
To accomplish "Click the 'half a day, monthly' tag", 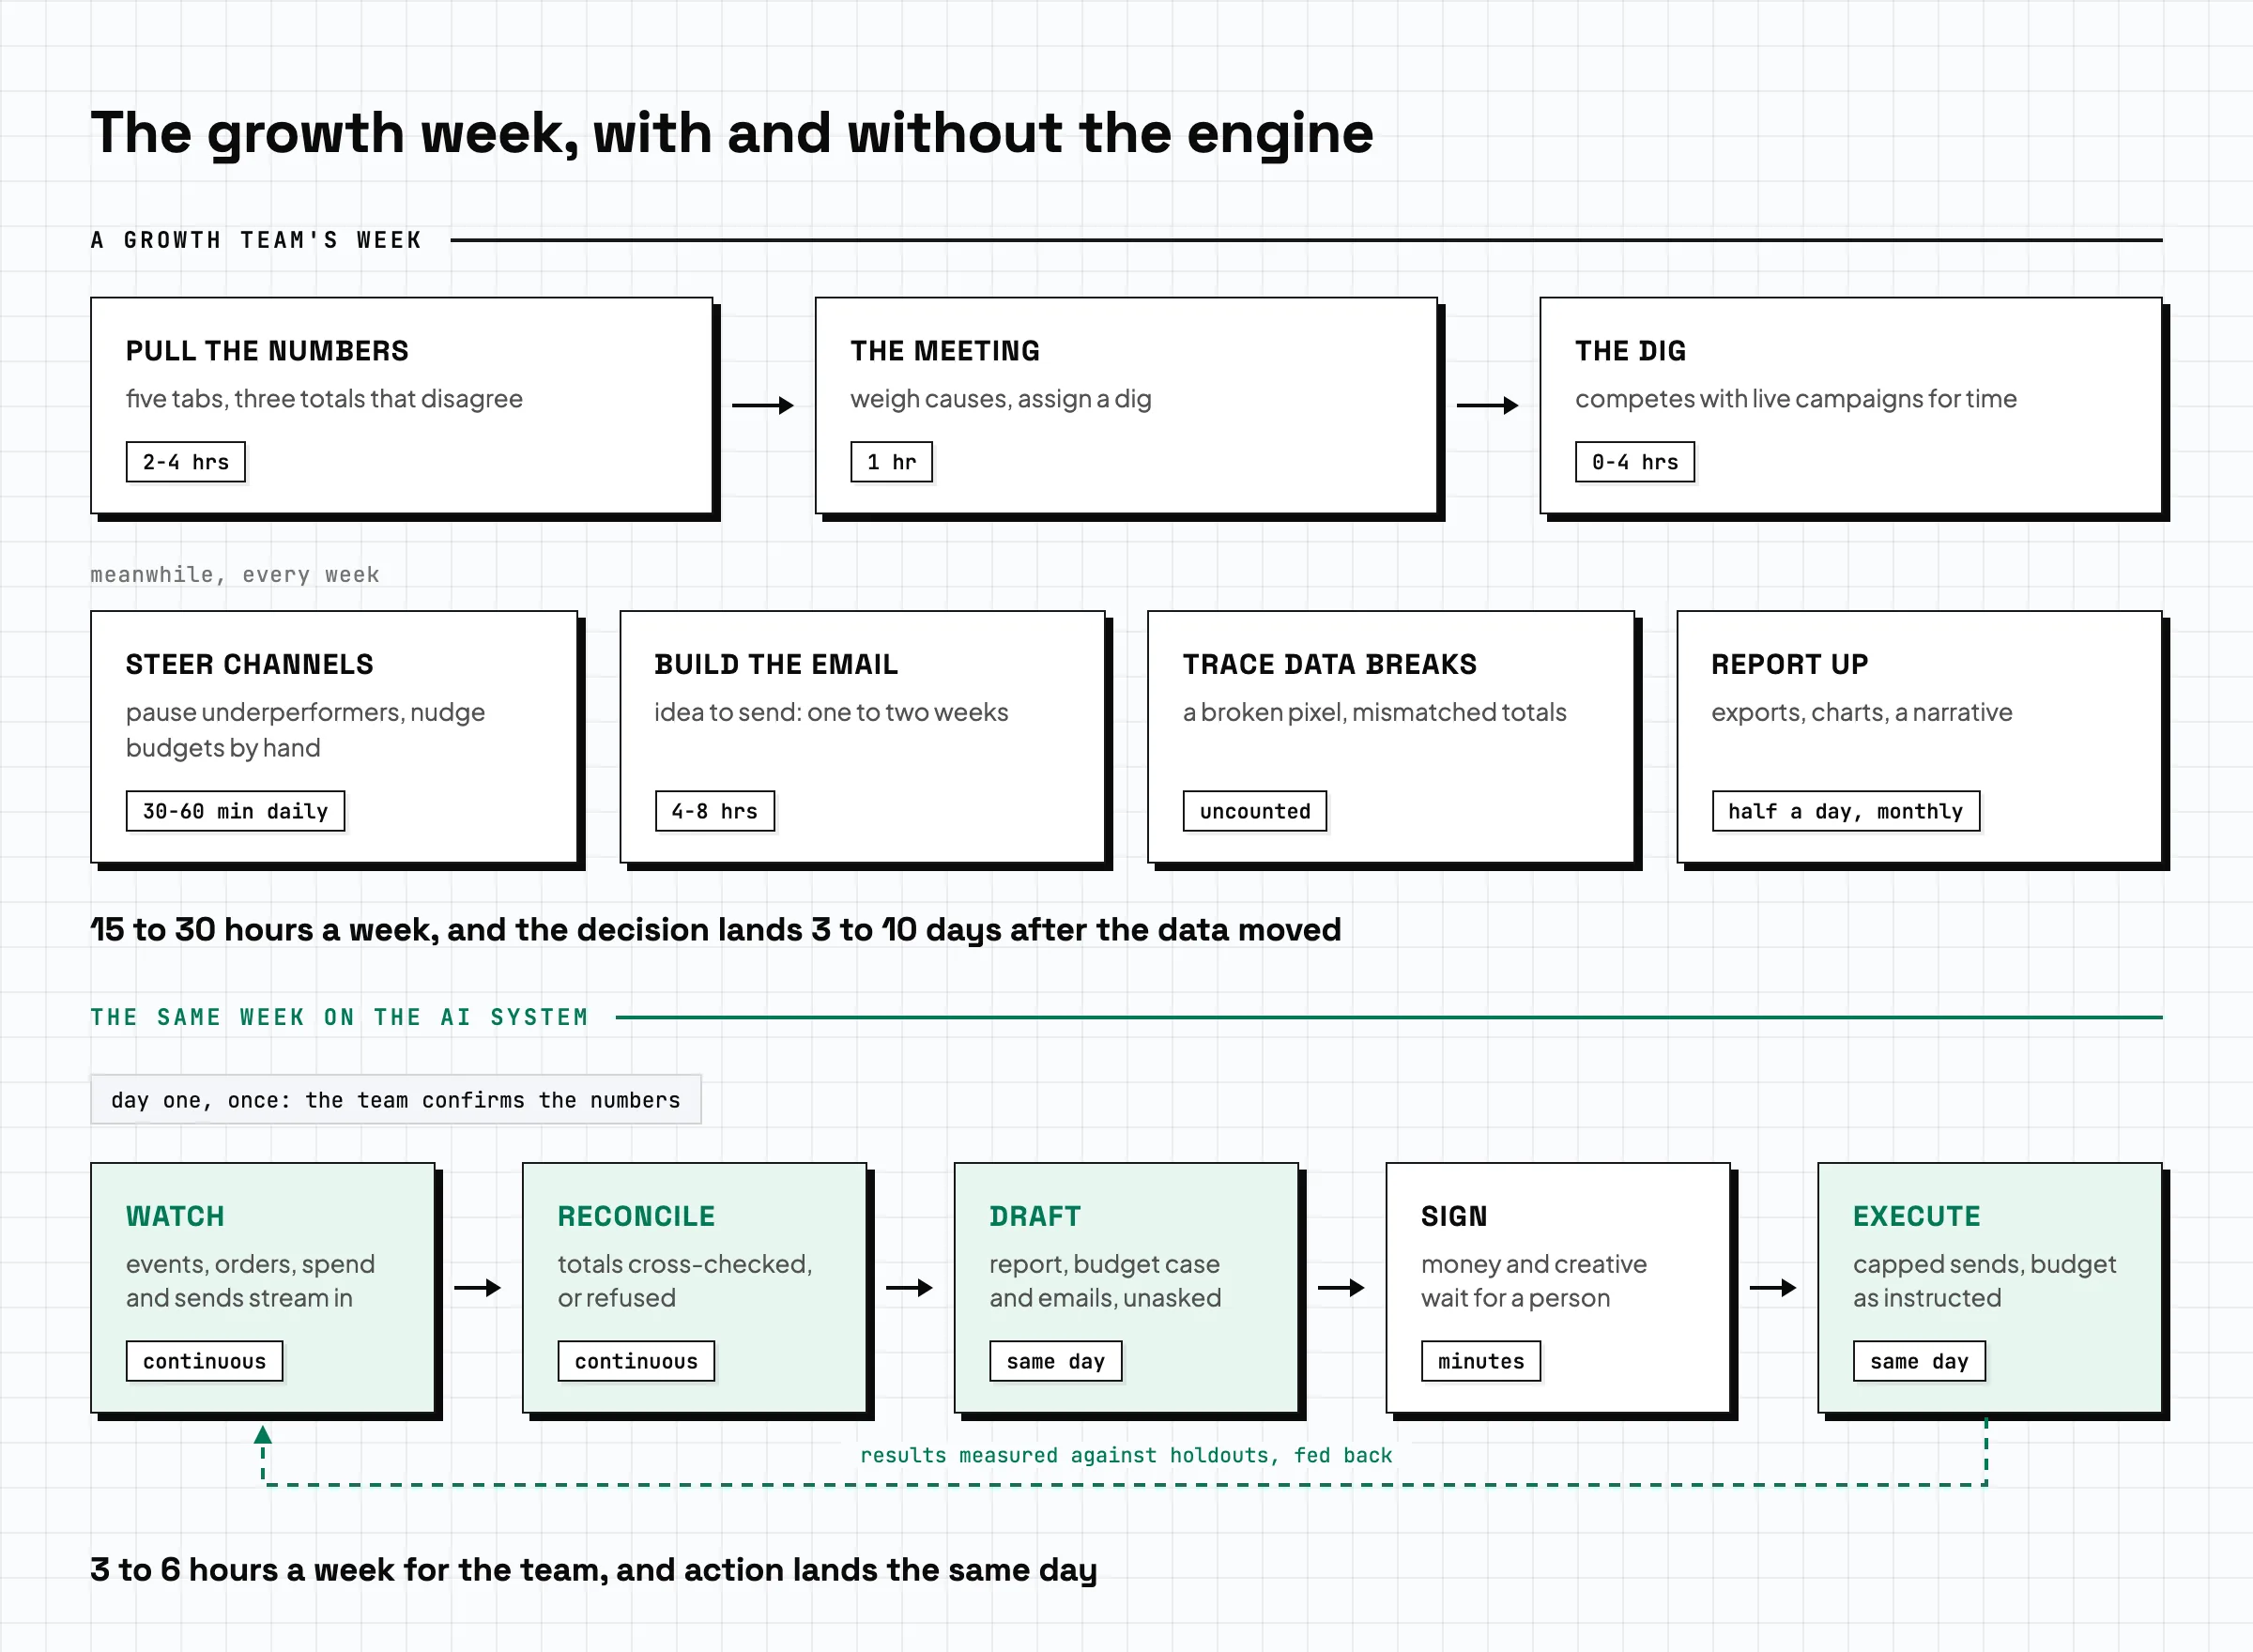I will pyautogui.click(x=1846, y=811).
